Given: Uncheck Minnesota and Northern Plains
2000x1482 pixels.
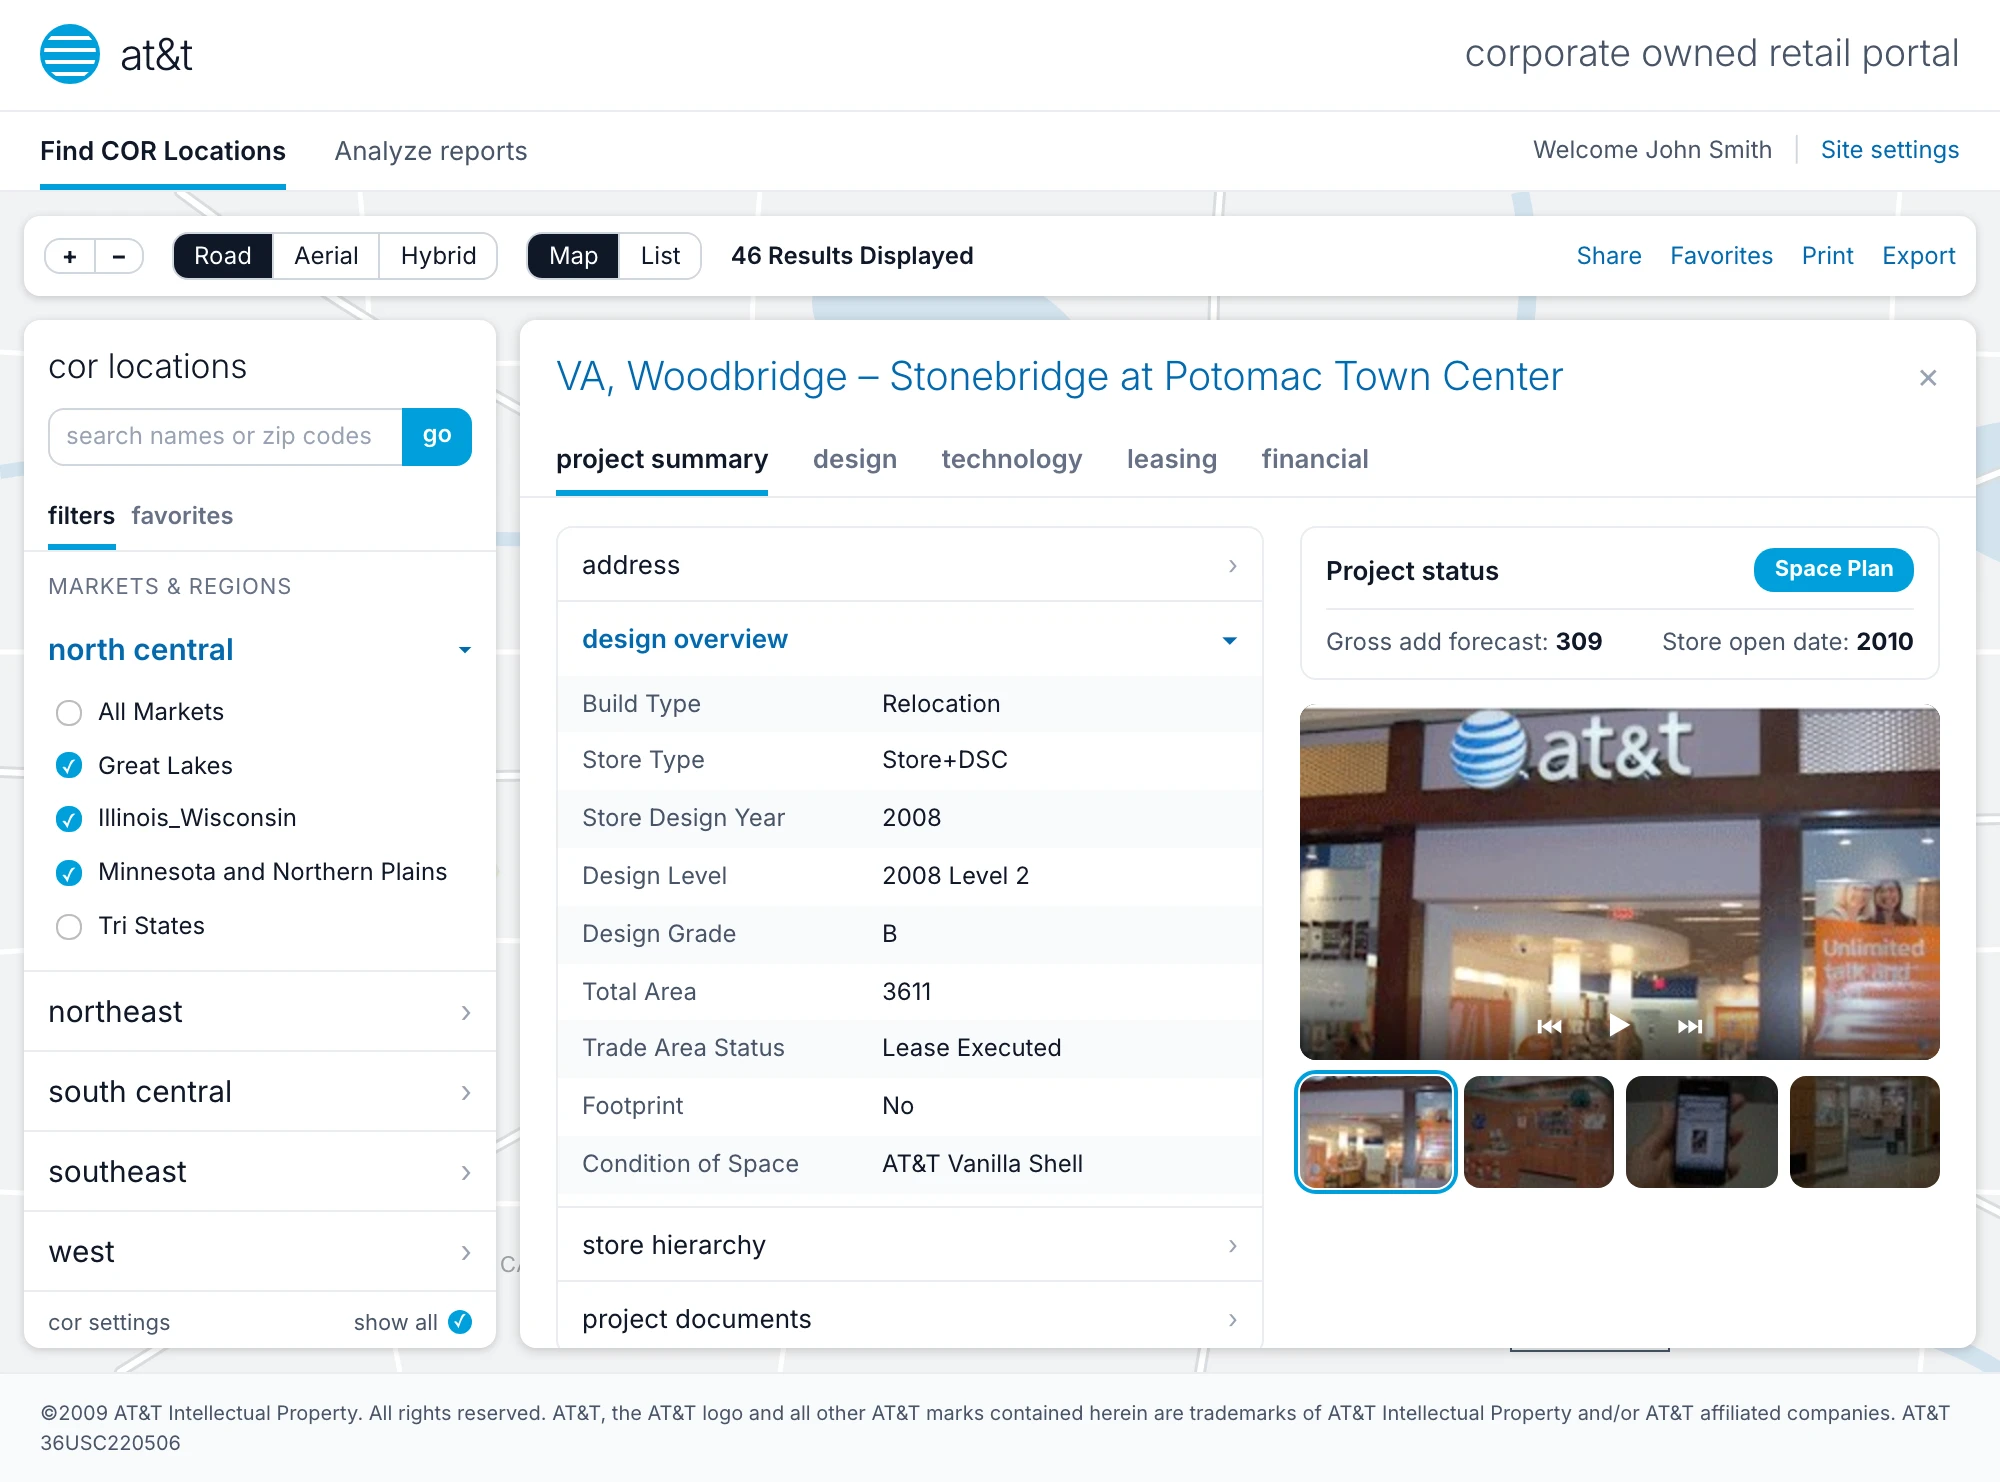Looking at the screenshot, I should pyautogui.click(x=69, y=873).
